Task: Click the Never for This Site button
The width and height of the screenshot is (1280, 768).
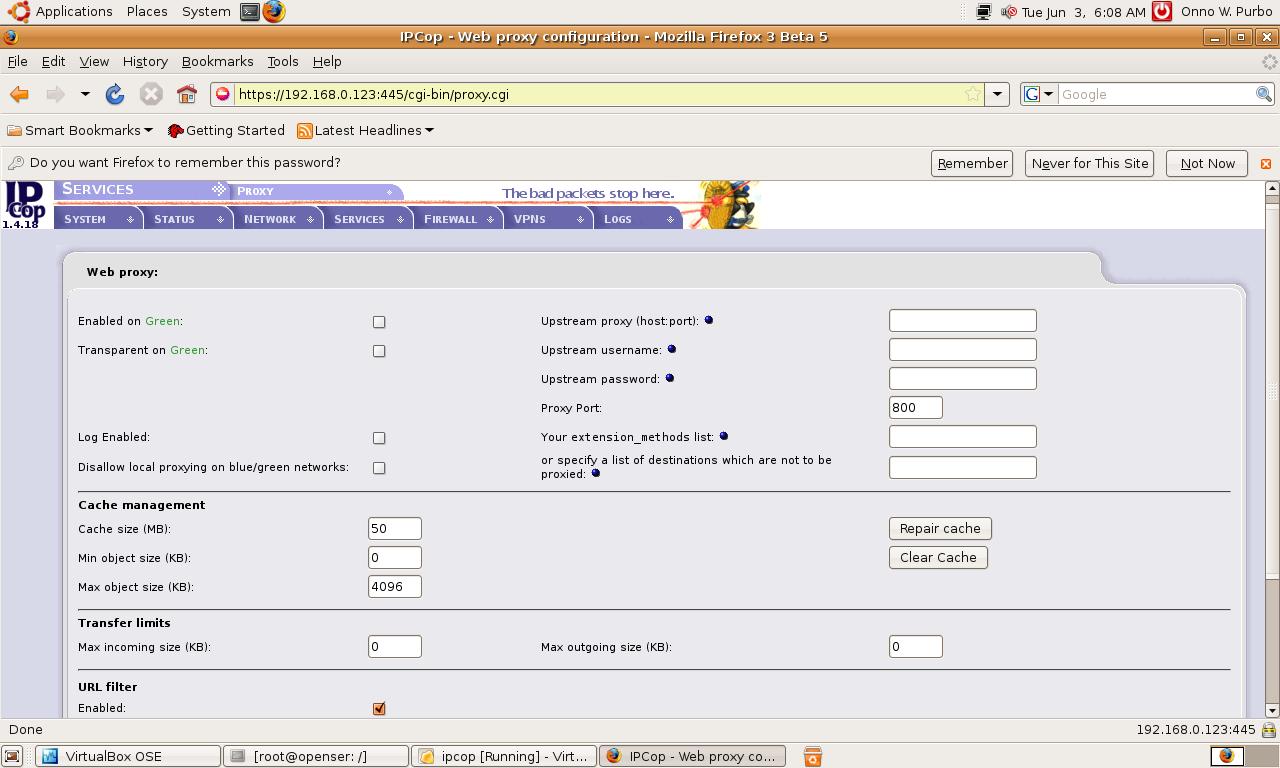Action: [x=1090, y=163]
